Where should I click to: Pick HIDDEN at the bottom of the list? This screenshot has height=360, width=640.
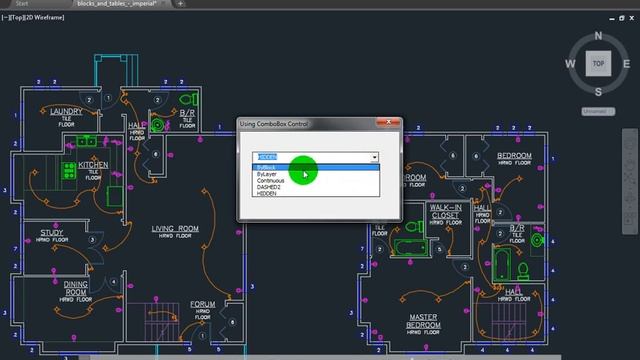point(316,193)
